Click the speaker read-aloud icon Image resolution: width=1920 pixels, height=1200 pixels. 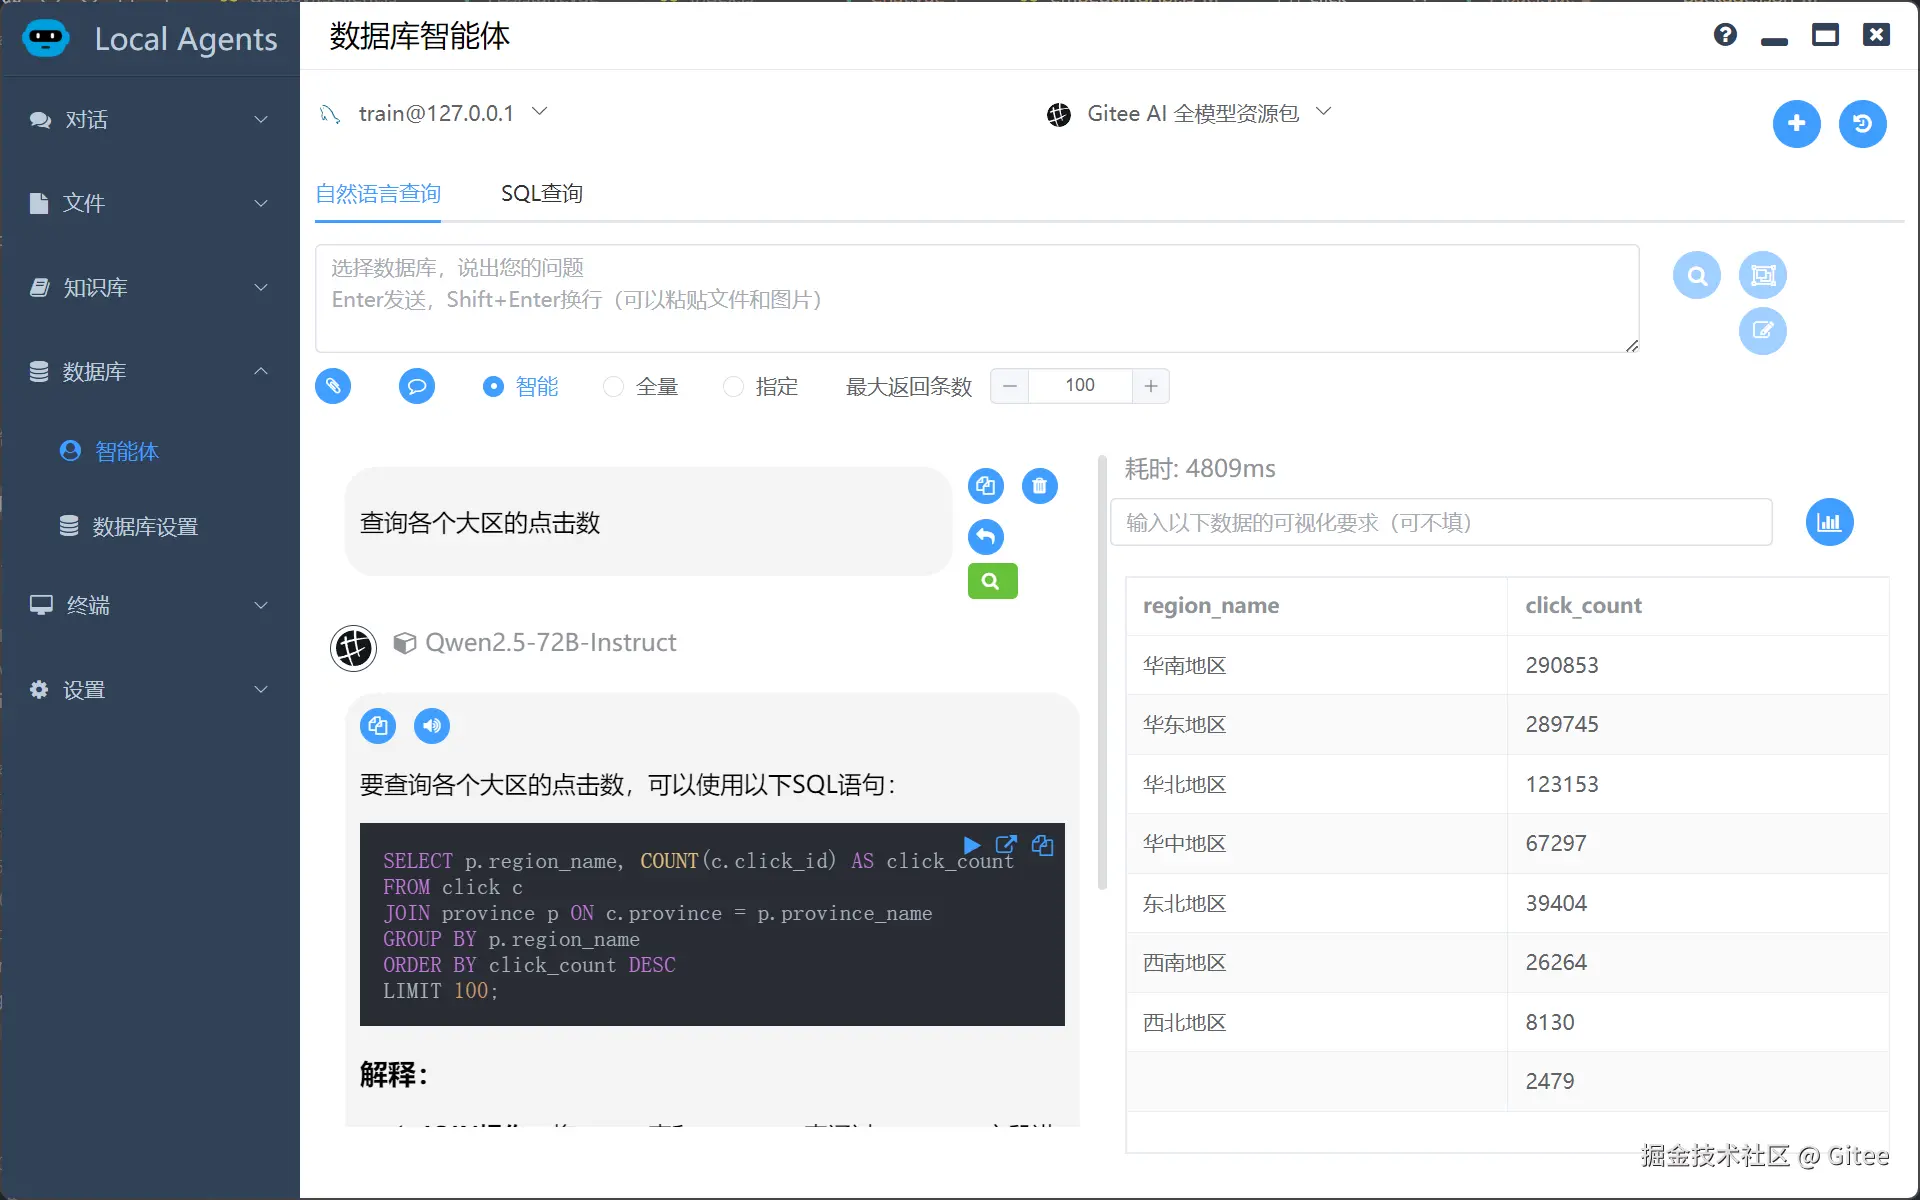pyautogui.click(x=432, y=726)
